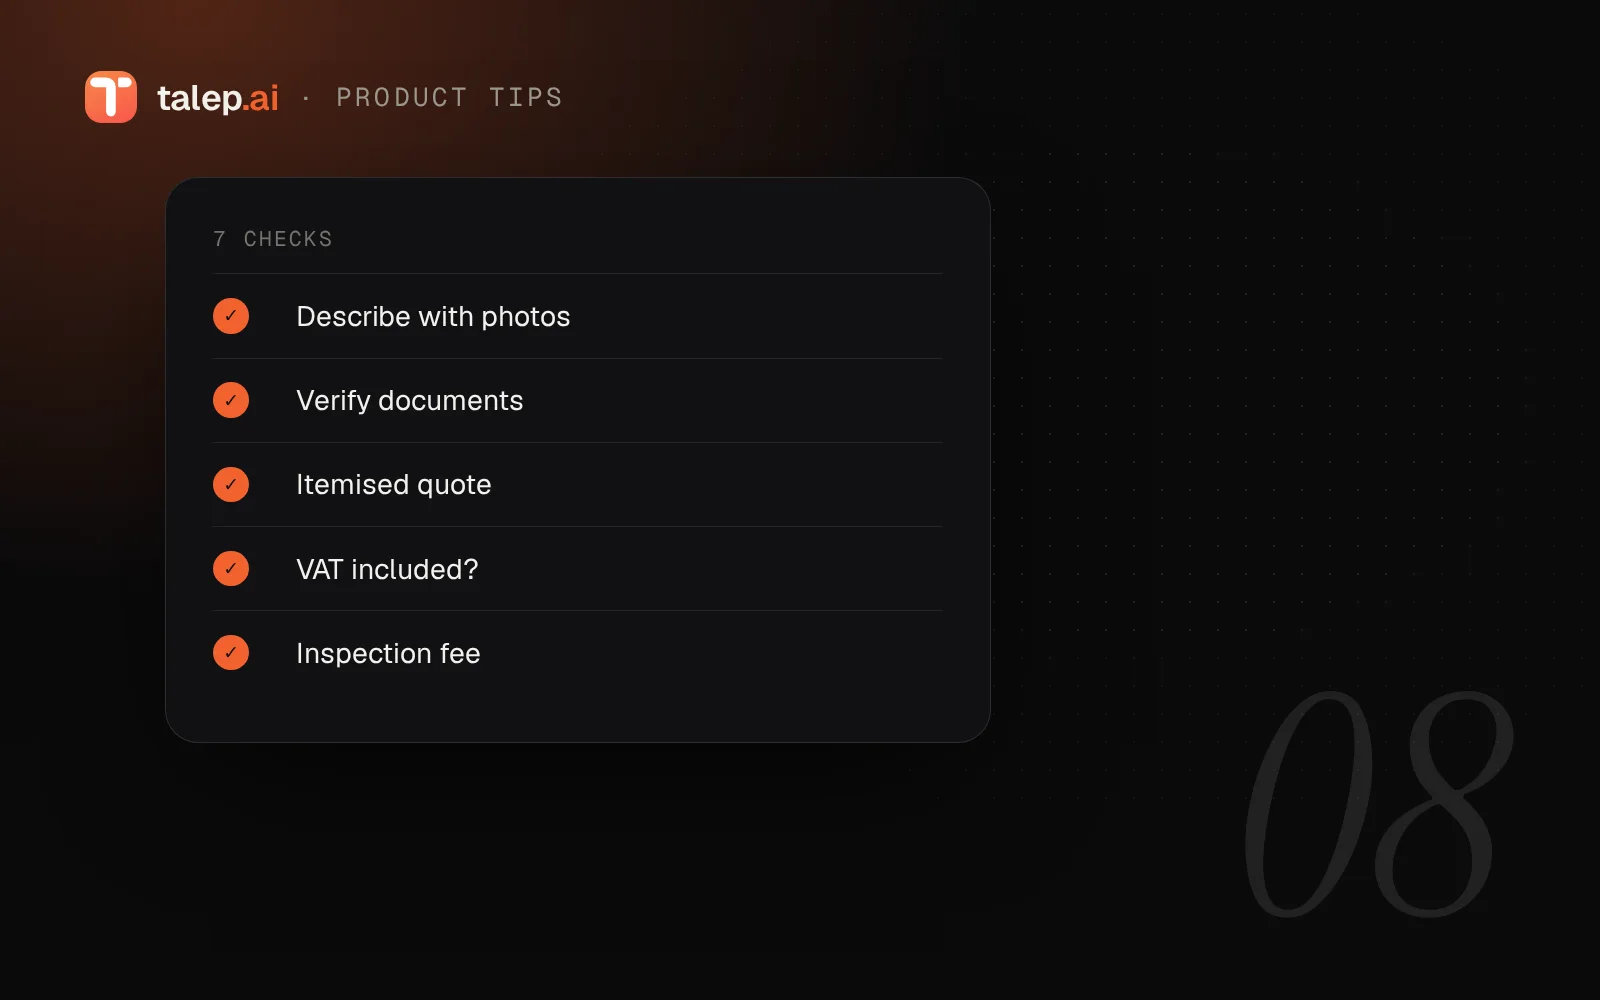This screenshot has width=1600, height=1000.
Task: Uncheck the Inspection fee check circle
Action: pyautogui.click(x=231, y=653)
